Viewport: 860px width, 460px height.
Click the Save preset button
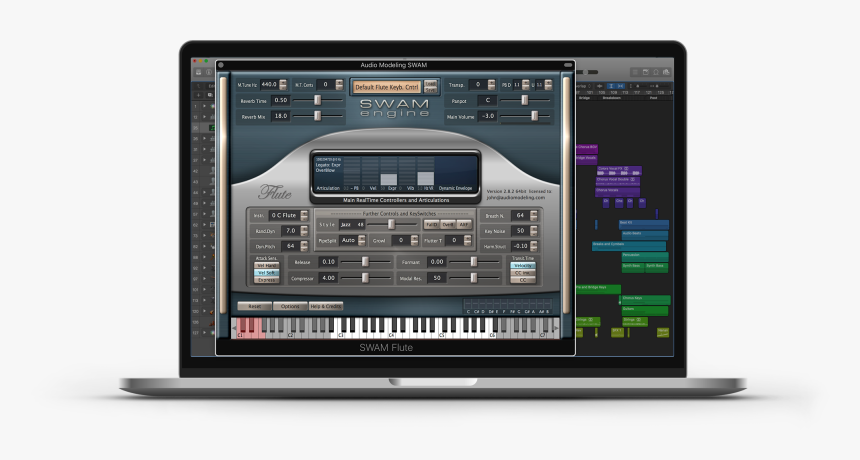click(431, 90)
